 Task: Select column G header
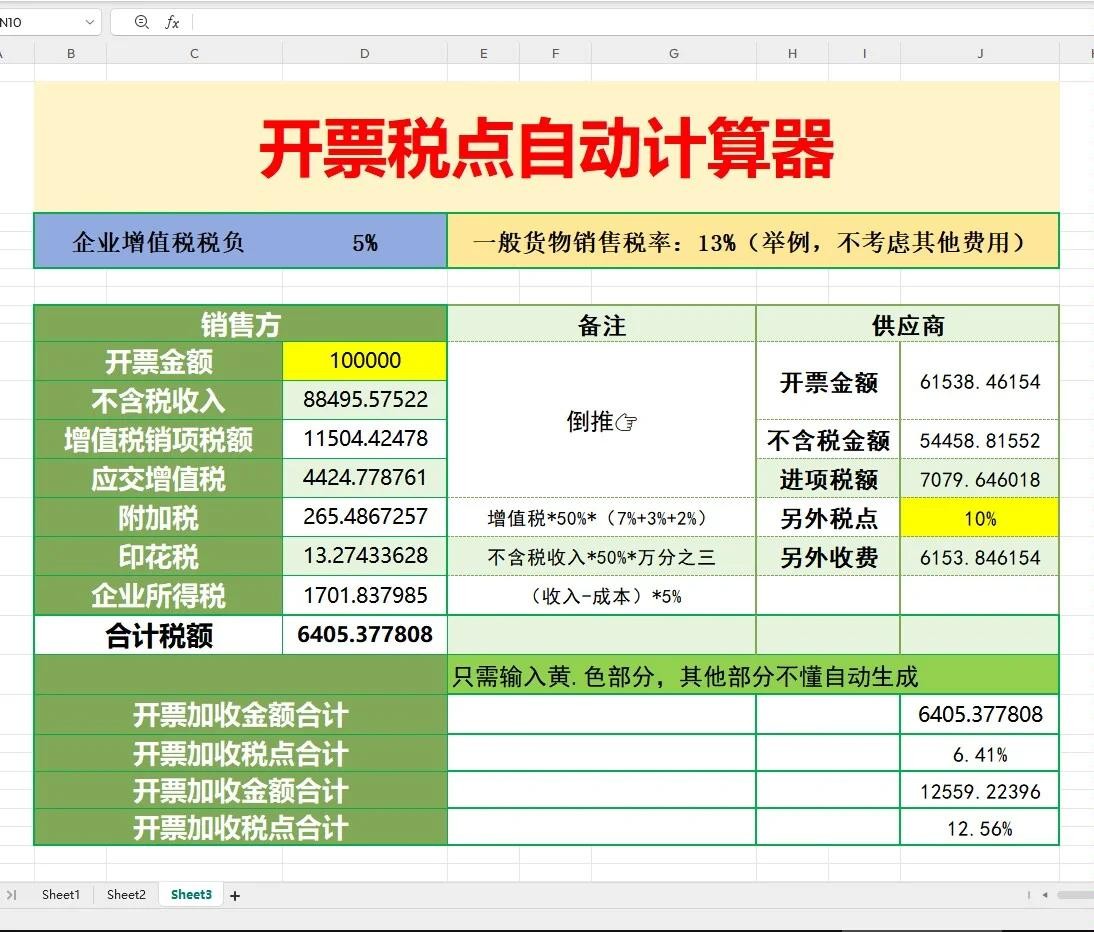(673, 54)
